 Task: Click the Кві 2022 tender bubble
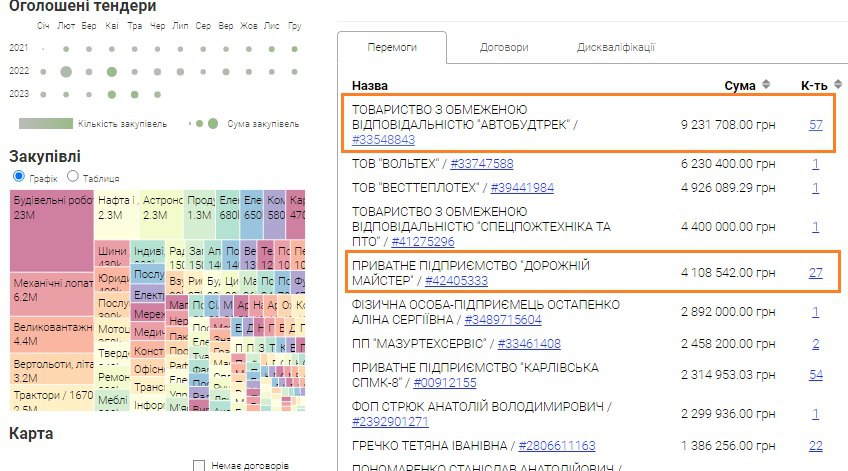click(112, 71)
